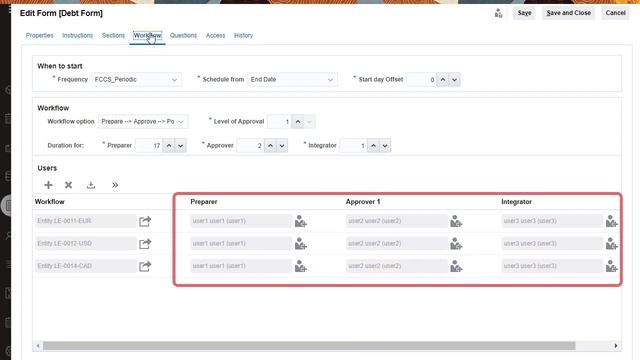
Task: Click the scrollbar left arrow
Action: pyautogui.click(x=38, y=346)
